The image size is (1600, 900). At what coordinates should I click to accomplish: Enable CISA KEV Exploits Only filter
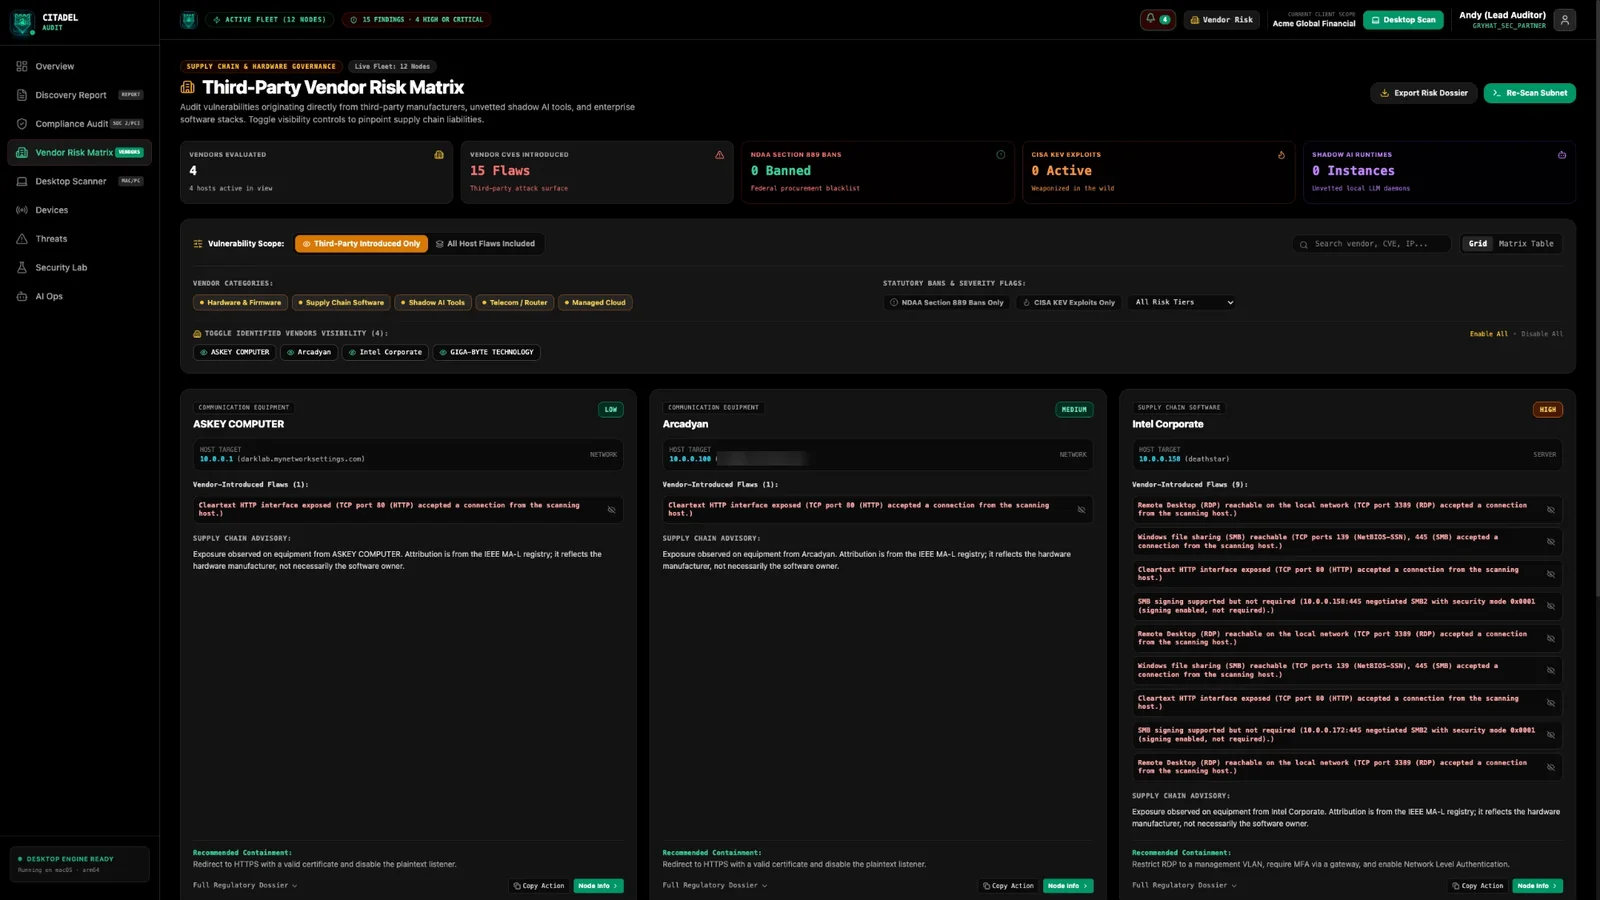pyautogui.click(x=1068, y=302)
